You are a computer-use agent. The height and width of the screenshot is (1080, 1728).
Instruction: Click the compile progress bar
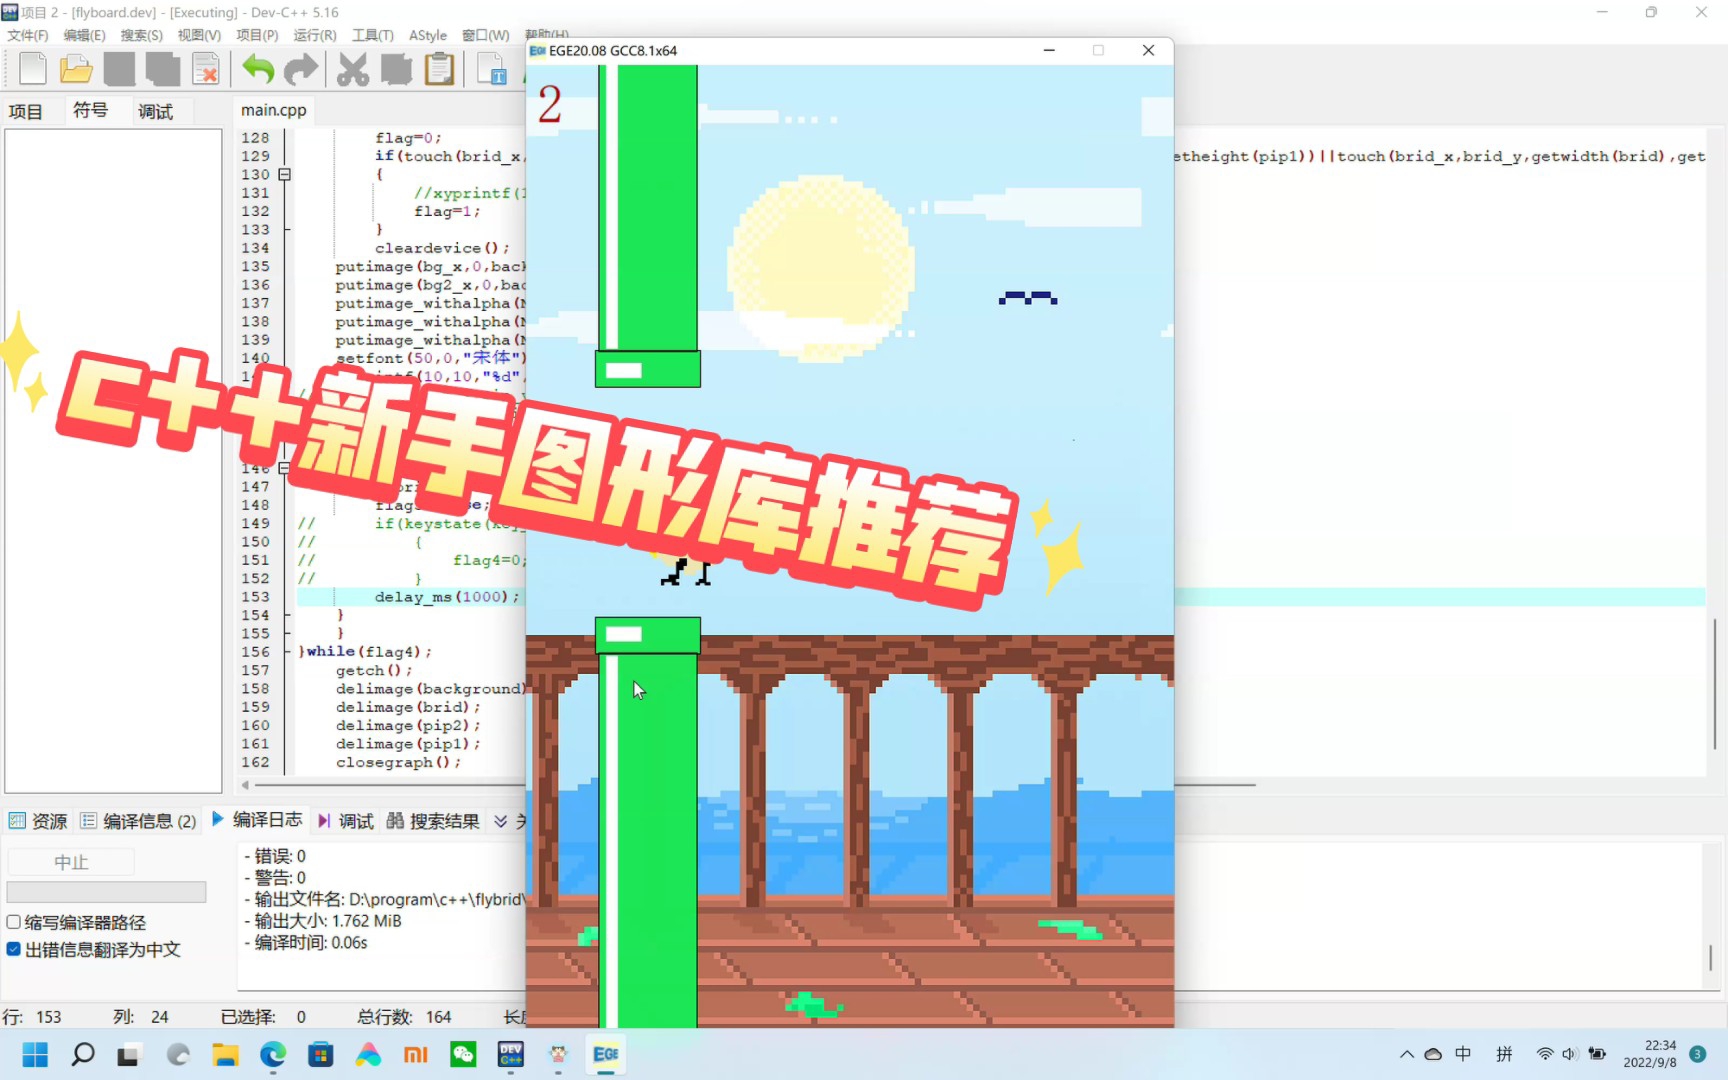106,892
